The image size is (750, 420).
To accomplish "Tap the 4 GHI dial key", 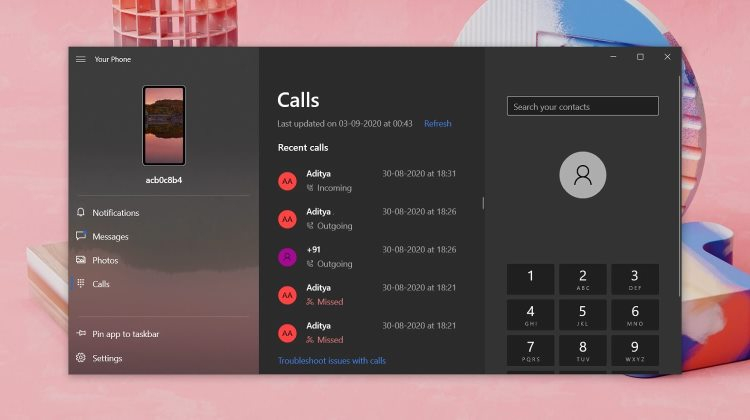I will pos(530,315).
